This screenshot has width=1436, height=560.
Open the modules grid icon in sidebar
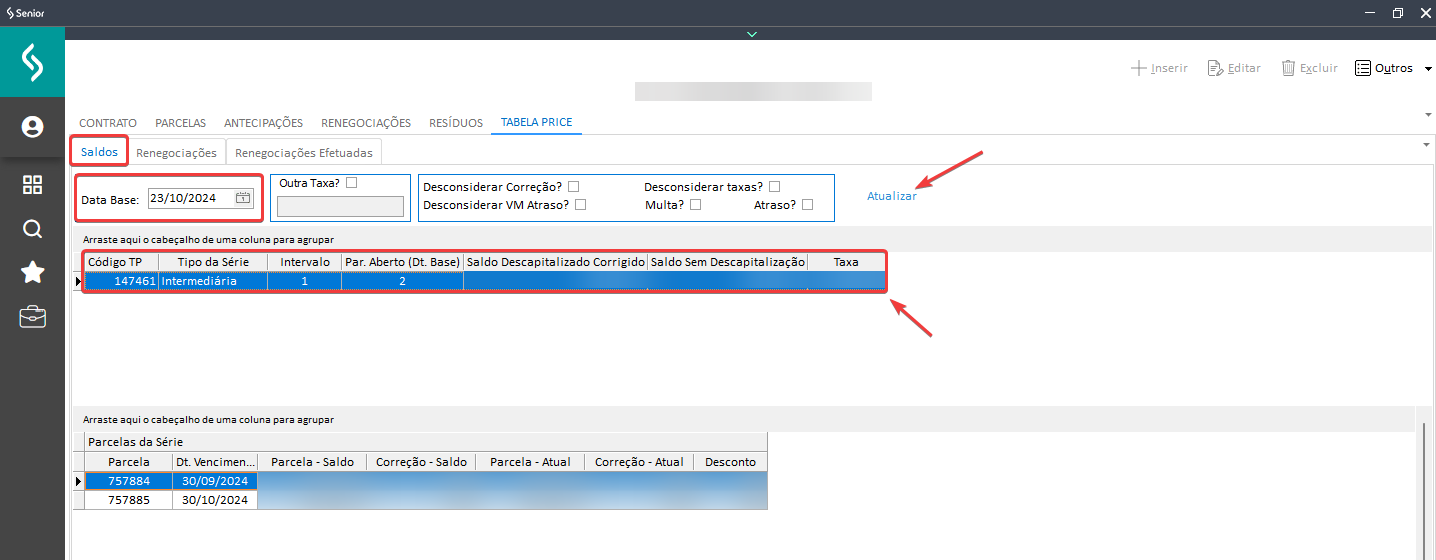click(32, 185)
